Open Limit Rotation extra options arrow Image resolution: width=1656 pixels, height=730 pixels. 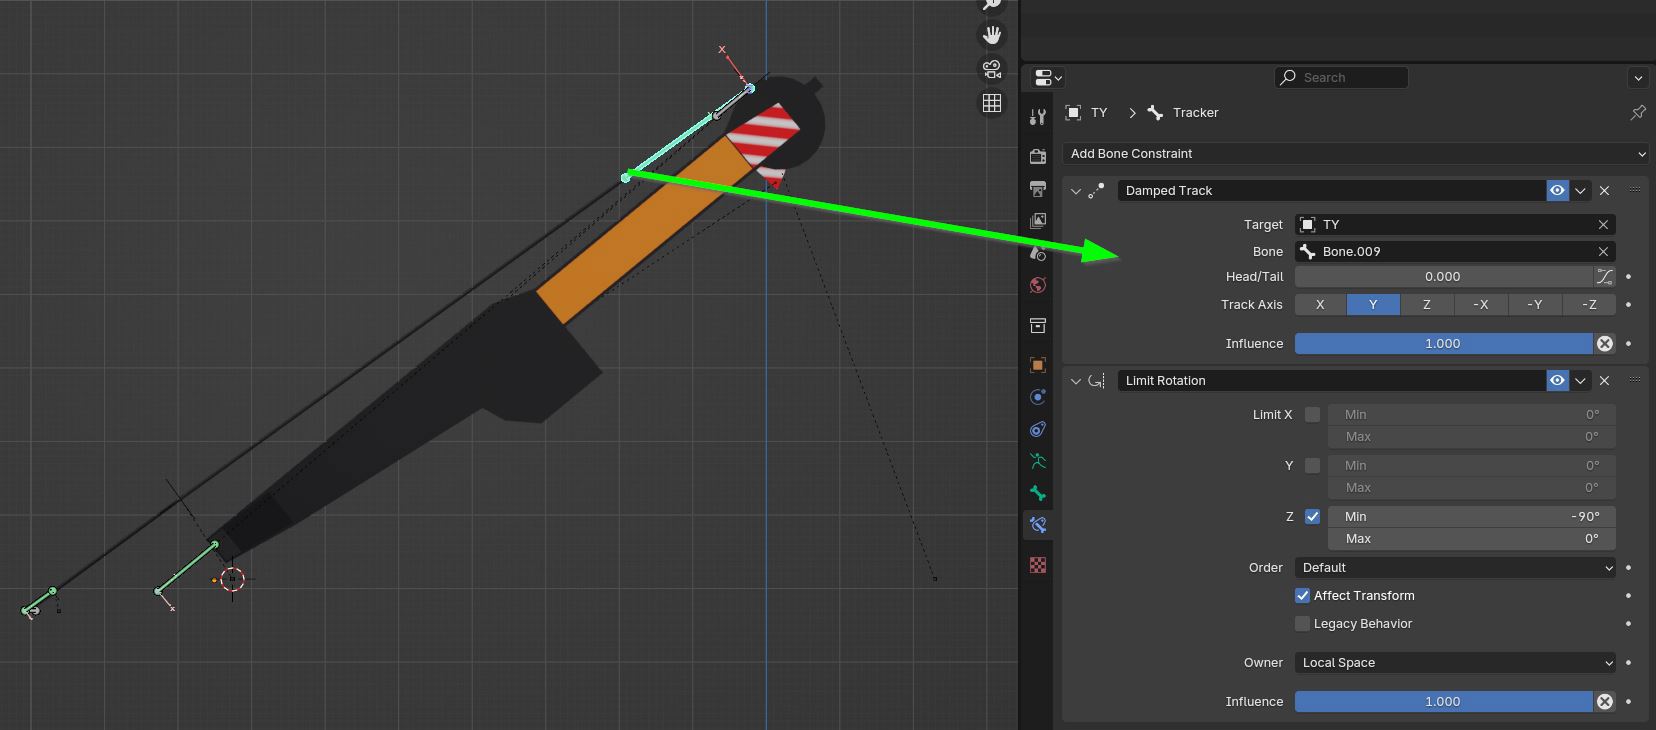[x=1580, y=380]
